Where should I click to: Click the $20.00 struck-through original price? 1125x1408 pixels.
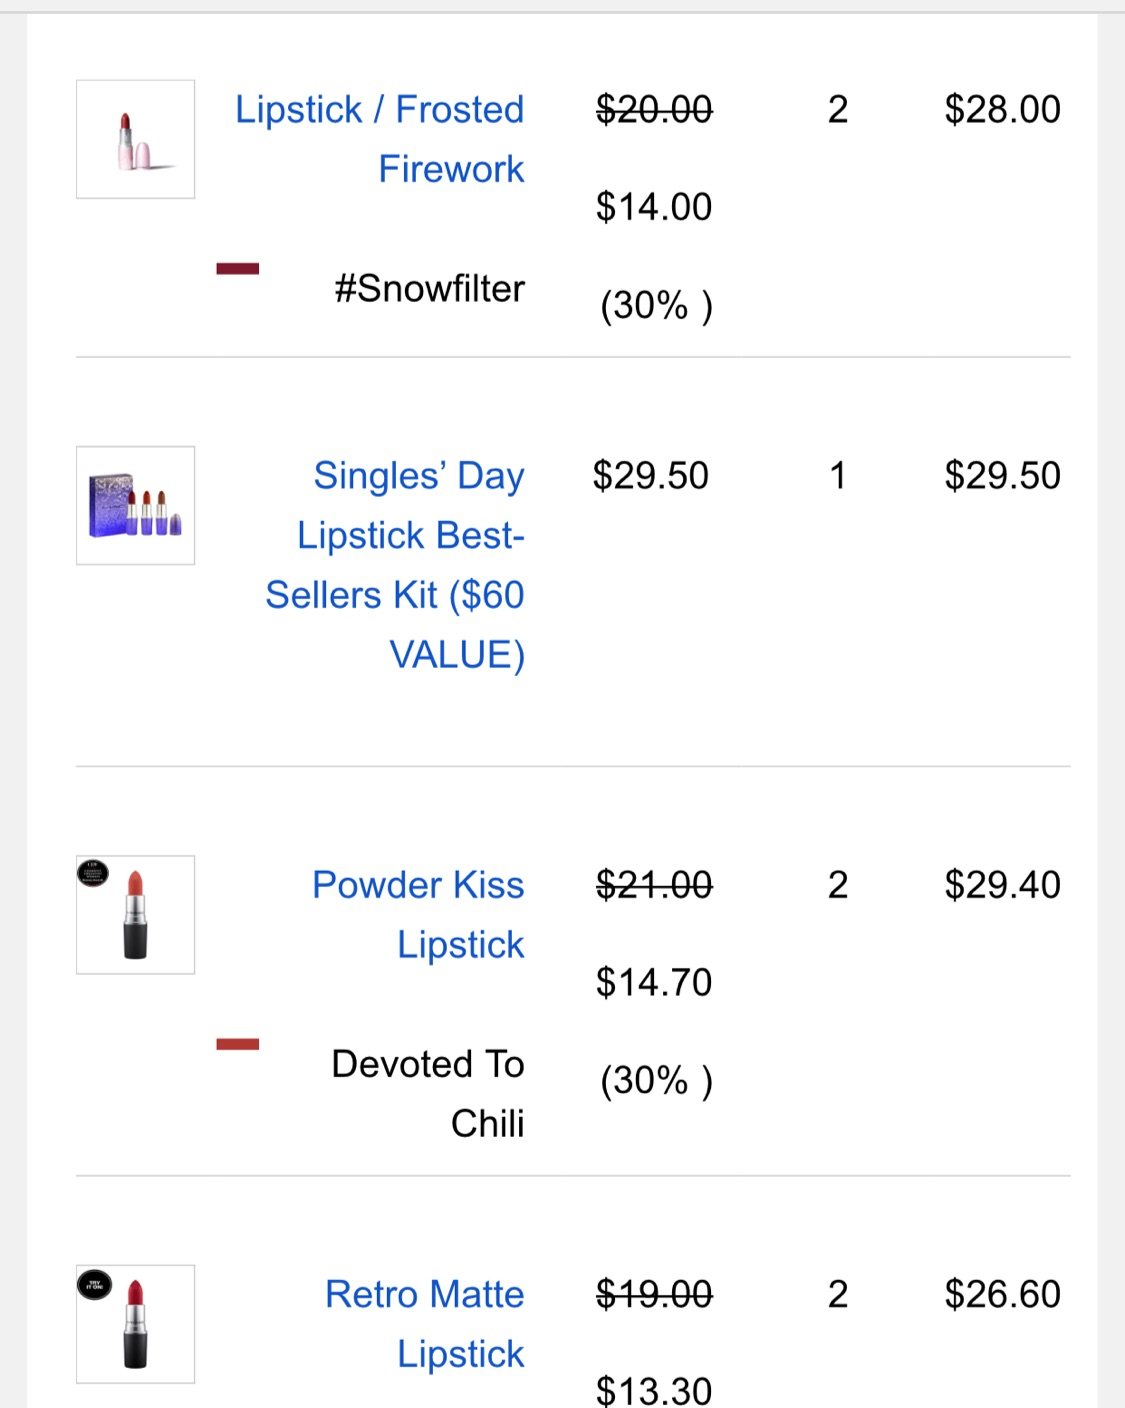654,110
